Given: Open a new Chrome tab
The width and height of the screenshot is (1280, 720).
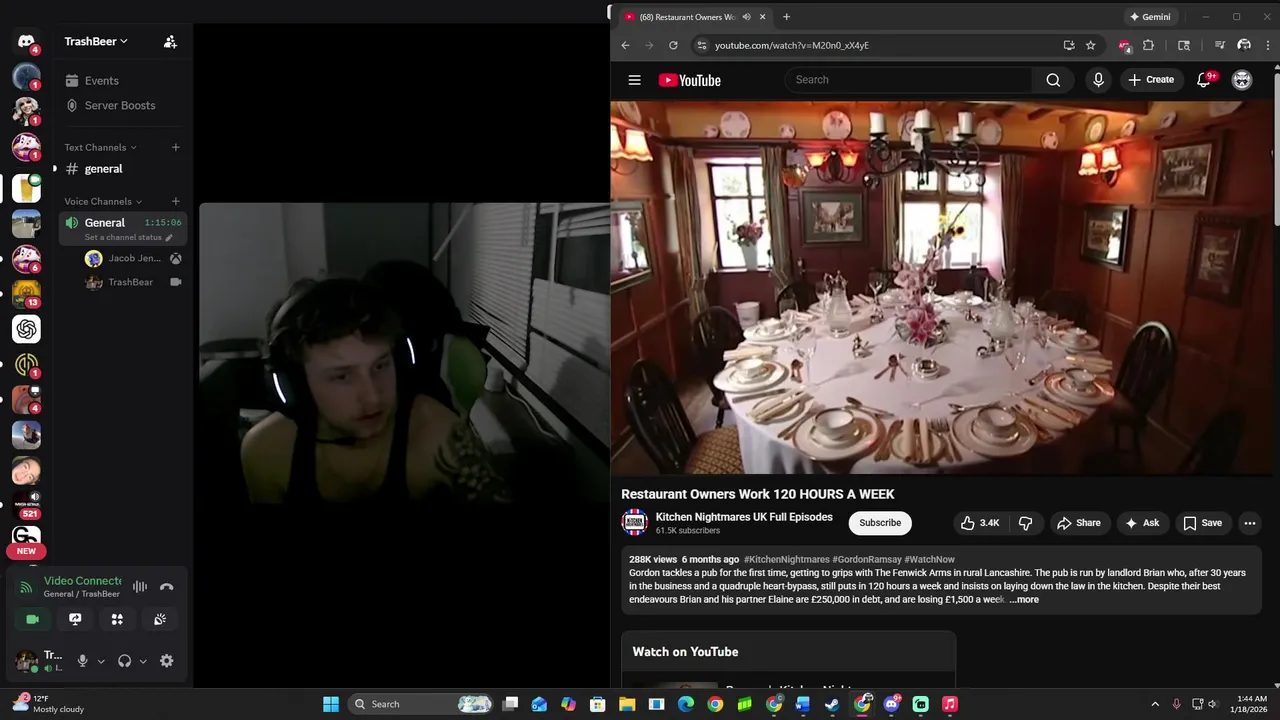Looking at the screenshot, I should 786,17.
